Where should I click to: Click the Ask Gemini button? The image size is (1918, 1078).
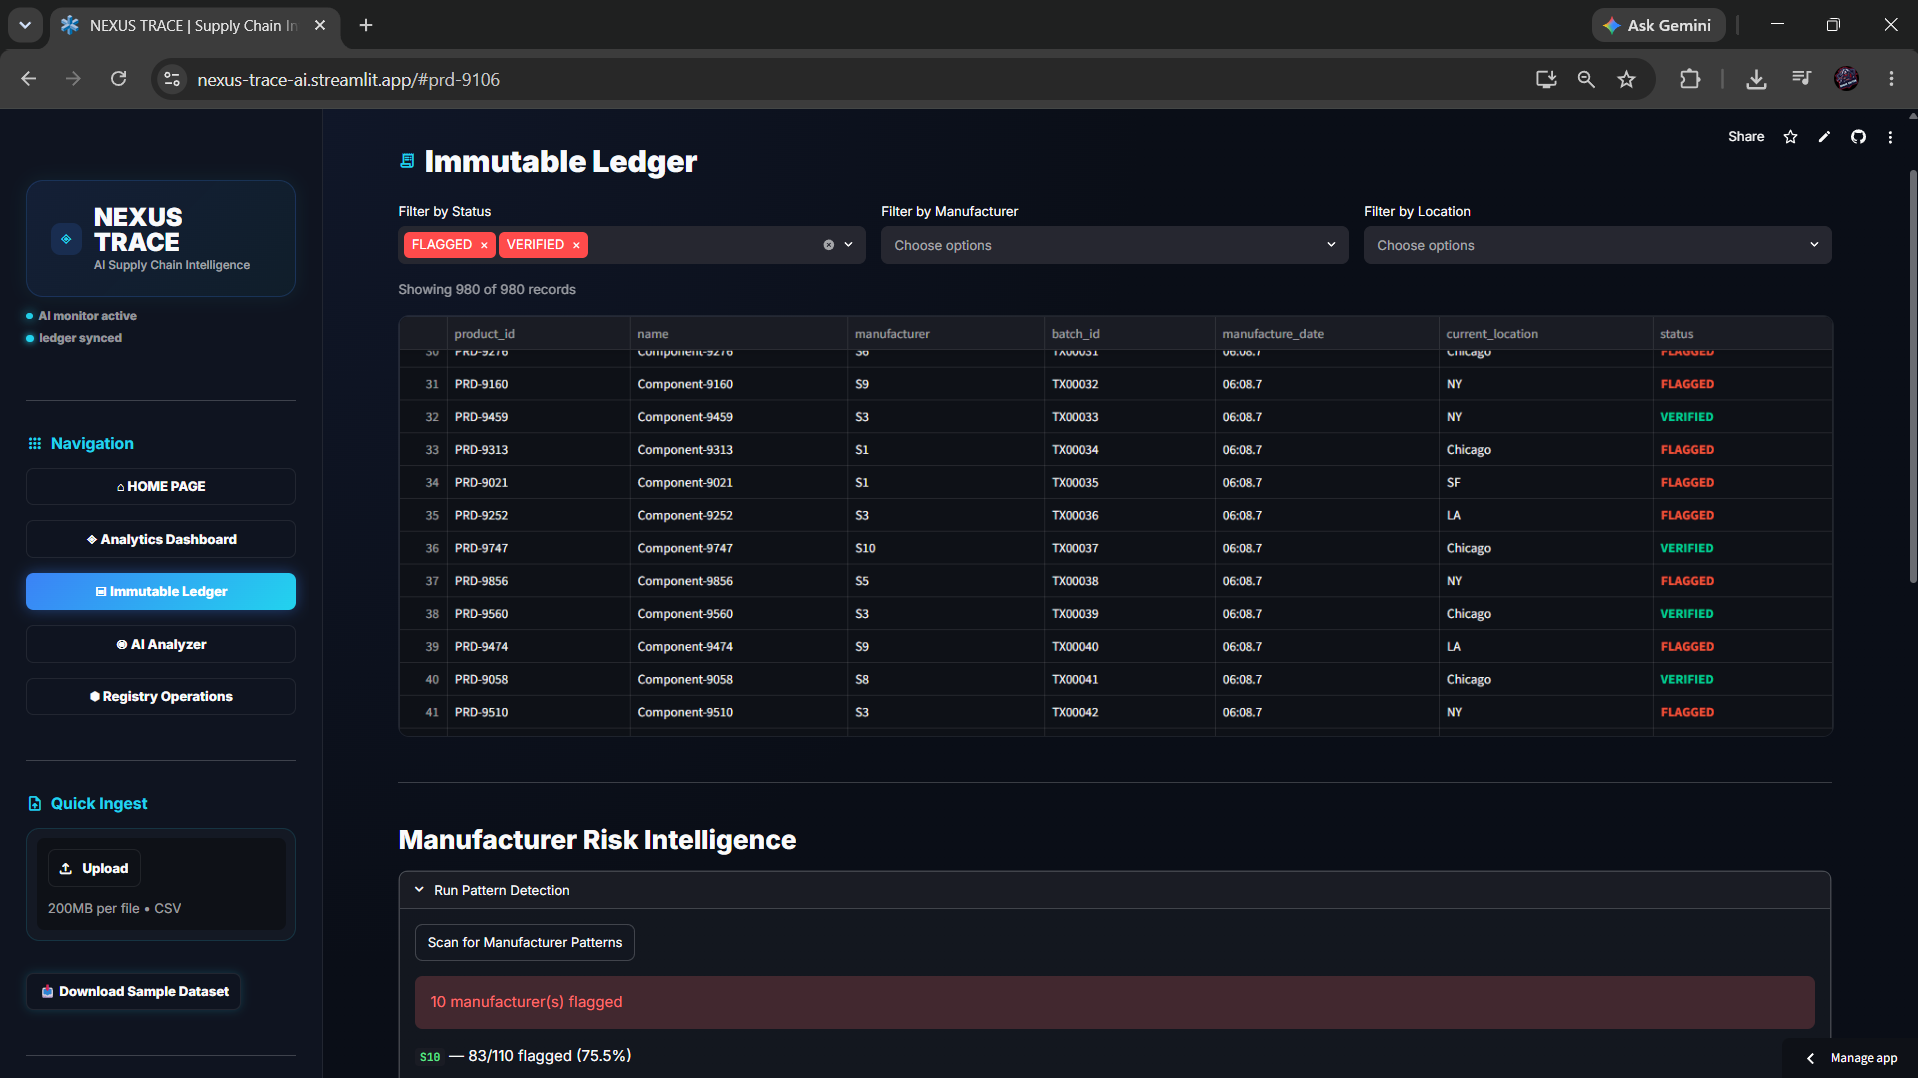point(1658,25)
